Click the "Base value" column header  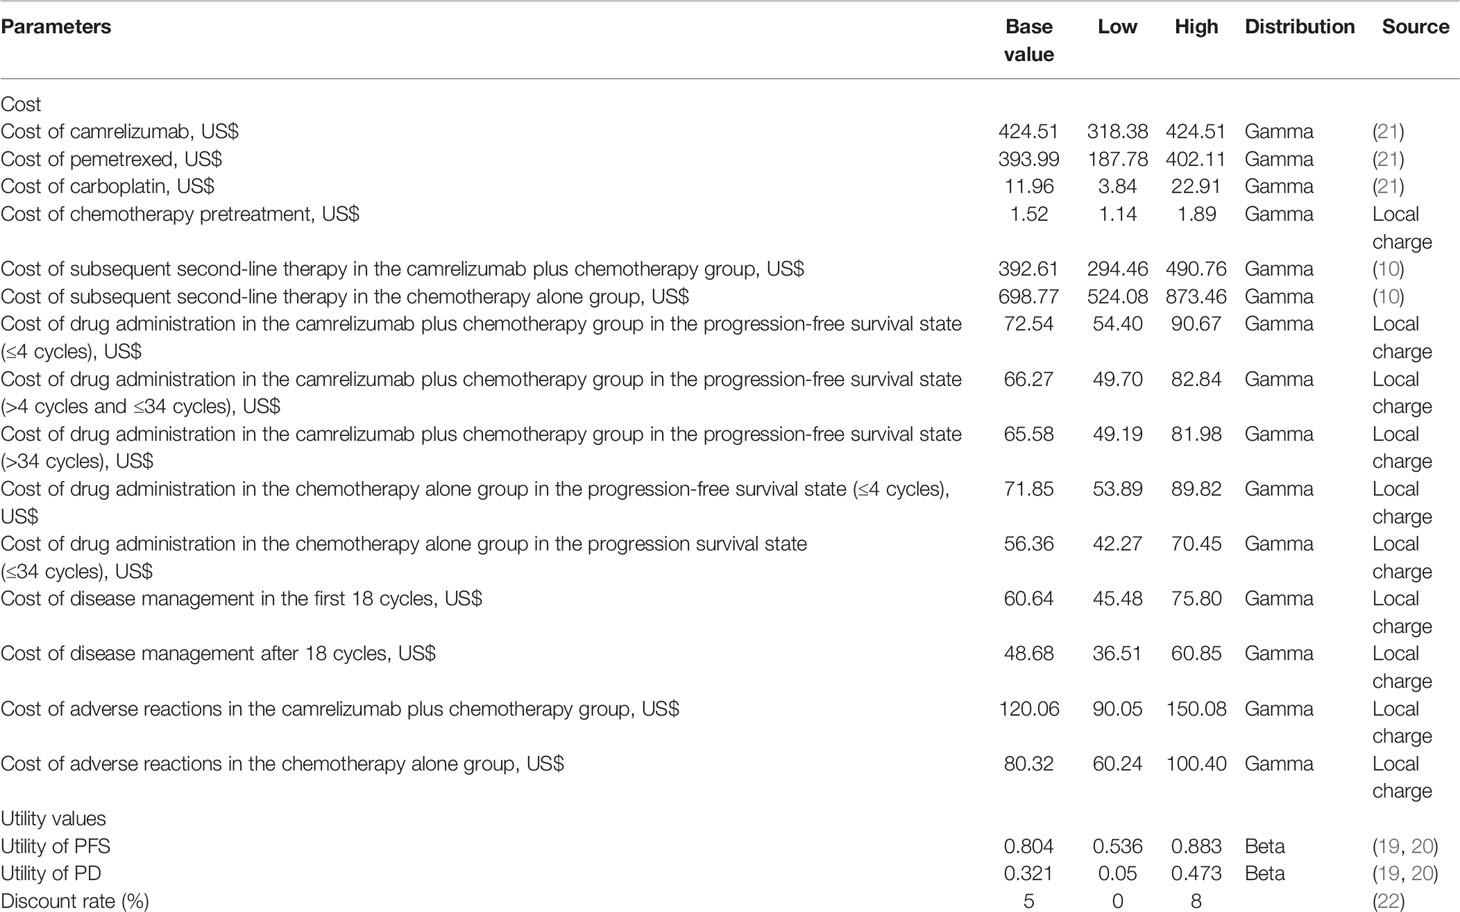(1029, 41)
